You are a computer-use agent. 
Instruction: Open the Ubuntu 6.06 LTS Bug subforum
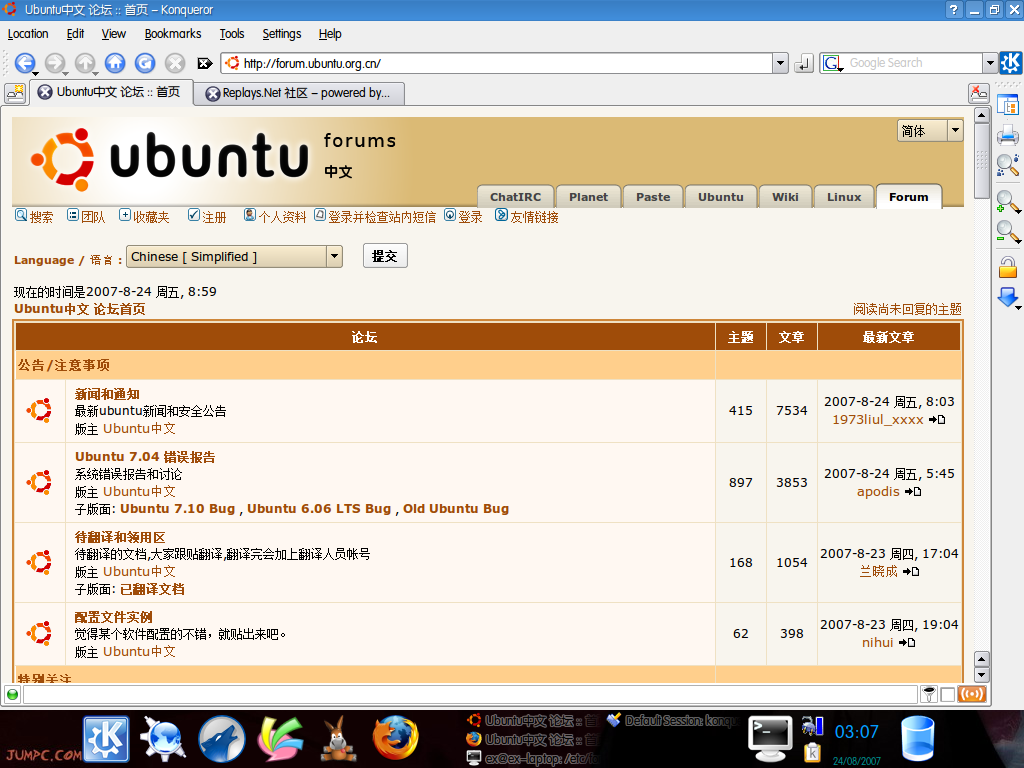[319, 509]
